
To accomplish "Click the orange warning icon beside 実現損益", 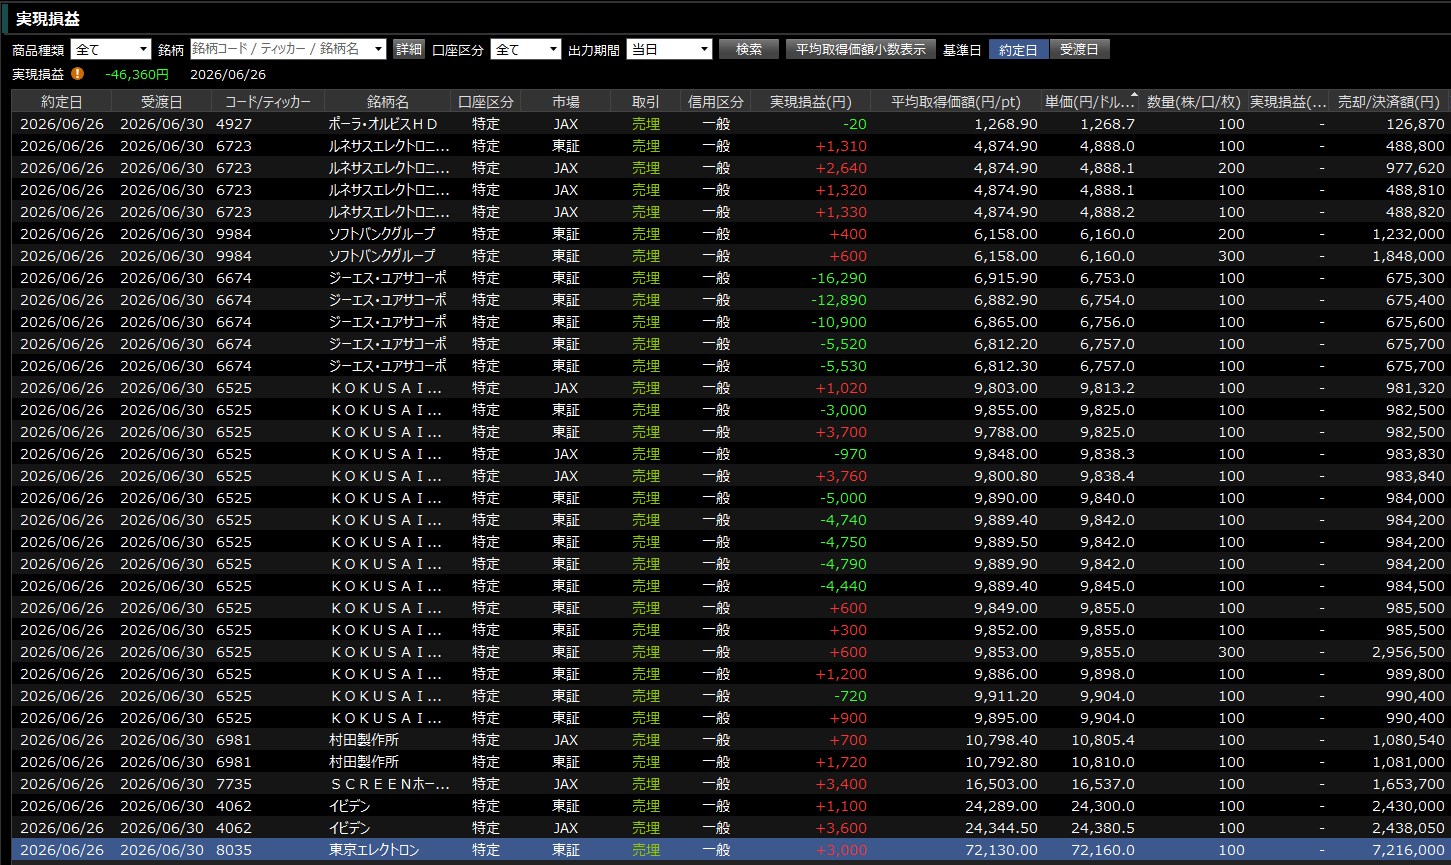I will (x=78, y=73).
